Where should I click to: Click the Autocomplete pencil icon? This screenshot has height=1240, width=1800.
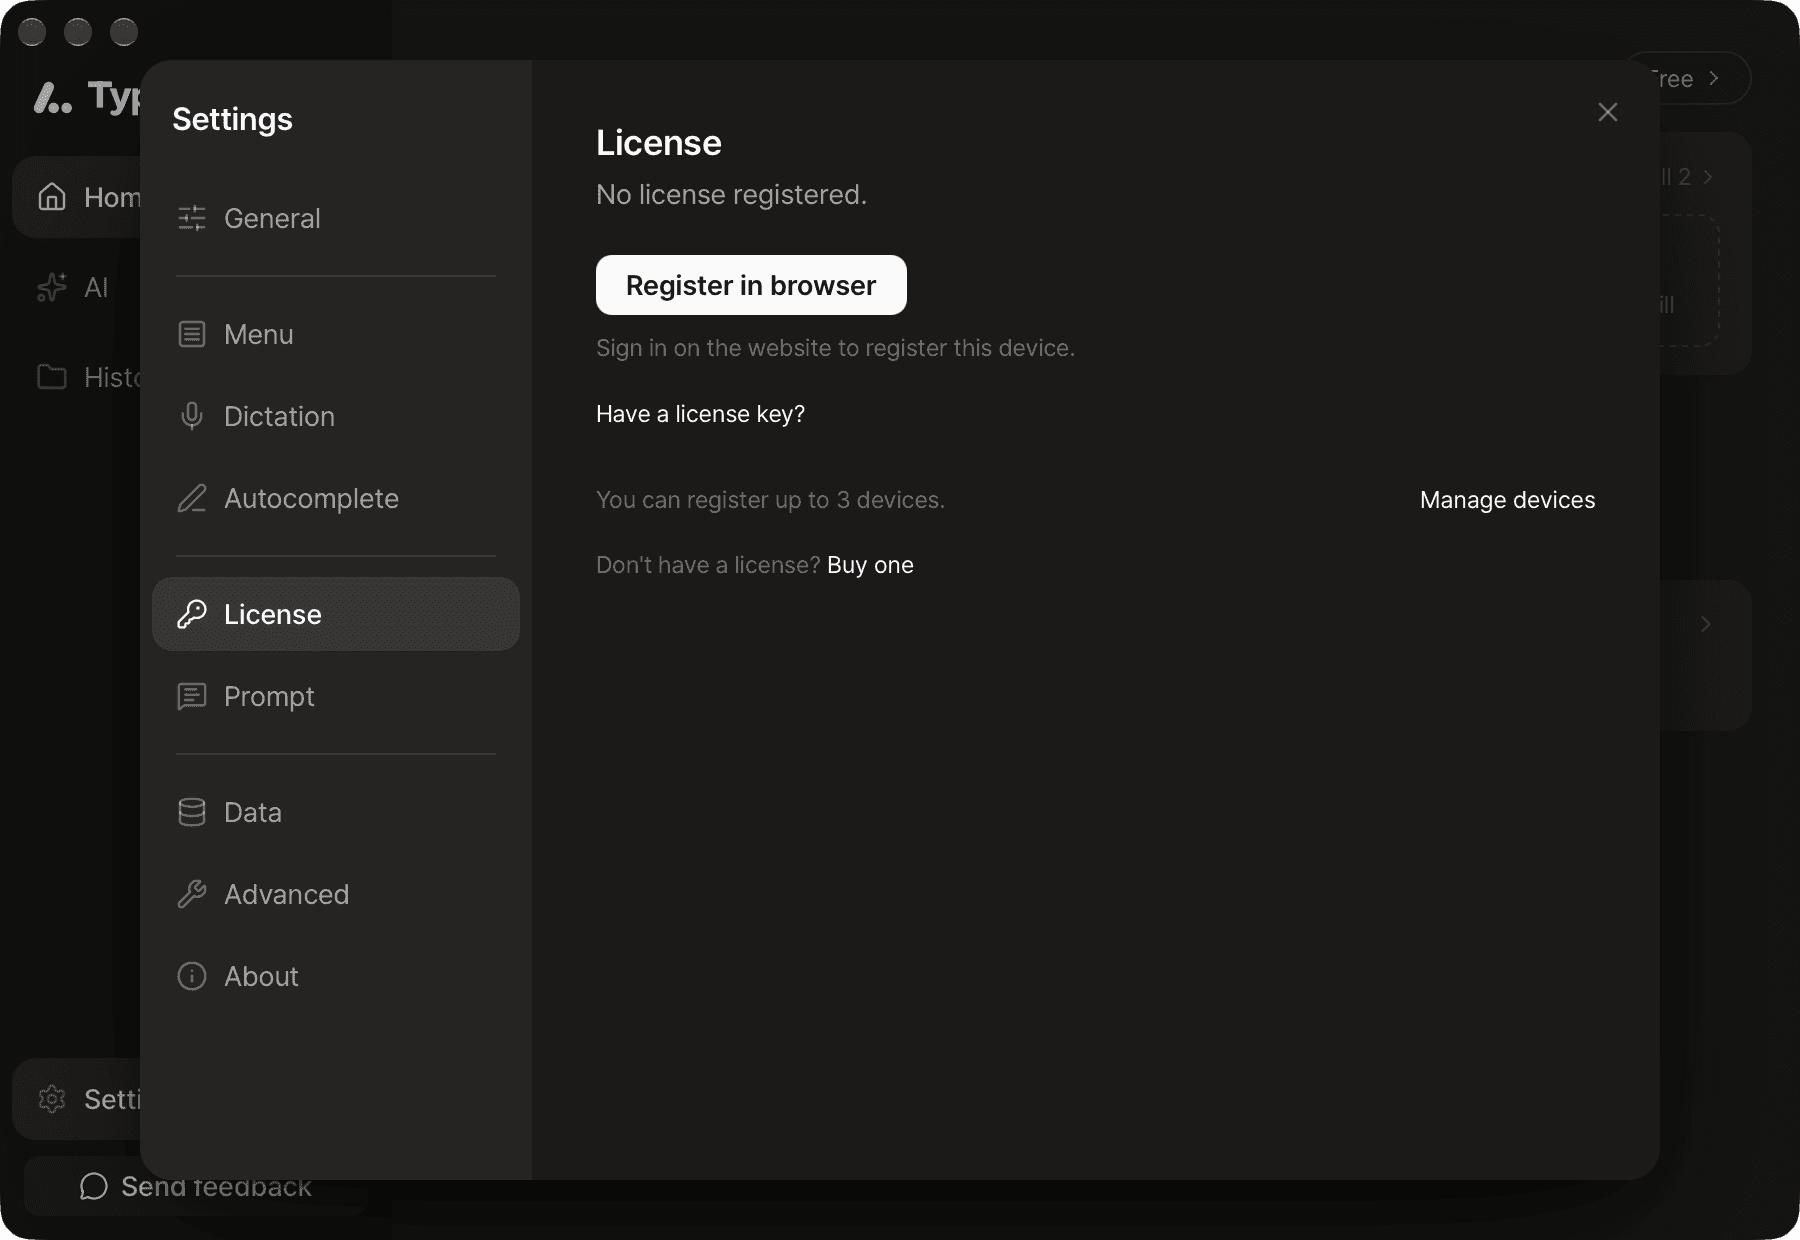[x=192, y=498]
